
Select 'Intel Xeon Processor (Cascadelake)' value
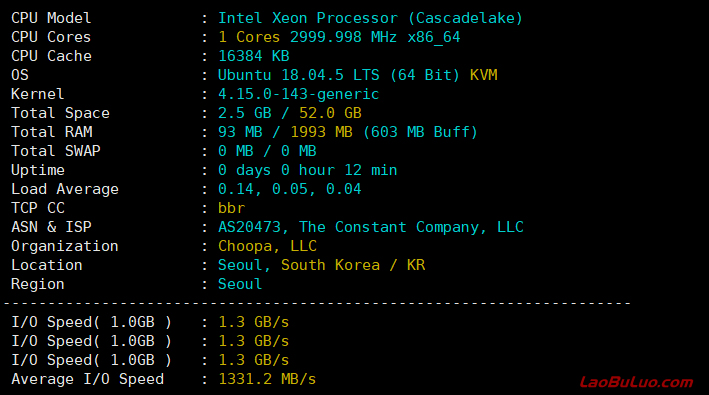pyautogui.click(x=370, y=18)
